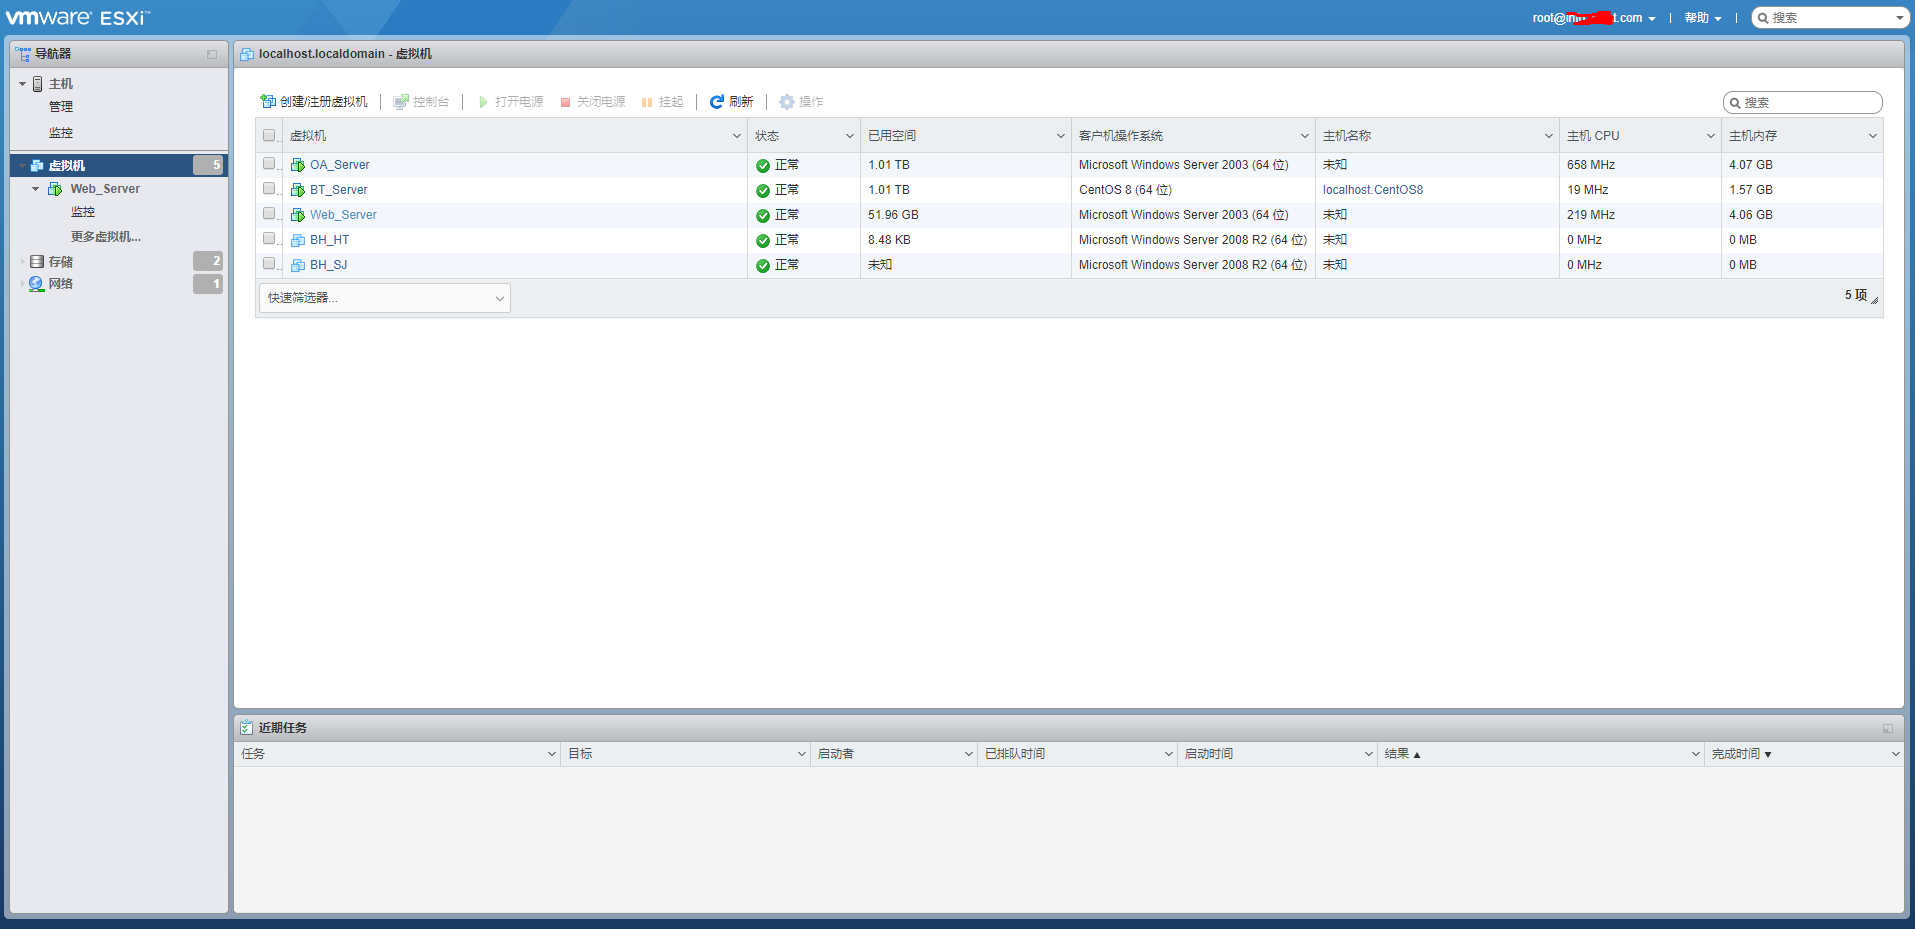Open the Quick Filters (快速筛选器) dropdown
The image size is (1915, 929).
[385, 298]
